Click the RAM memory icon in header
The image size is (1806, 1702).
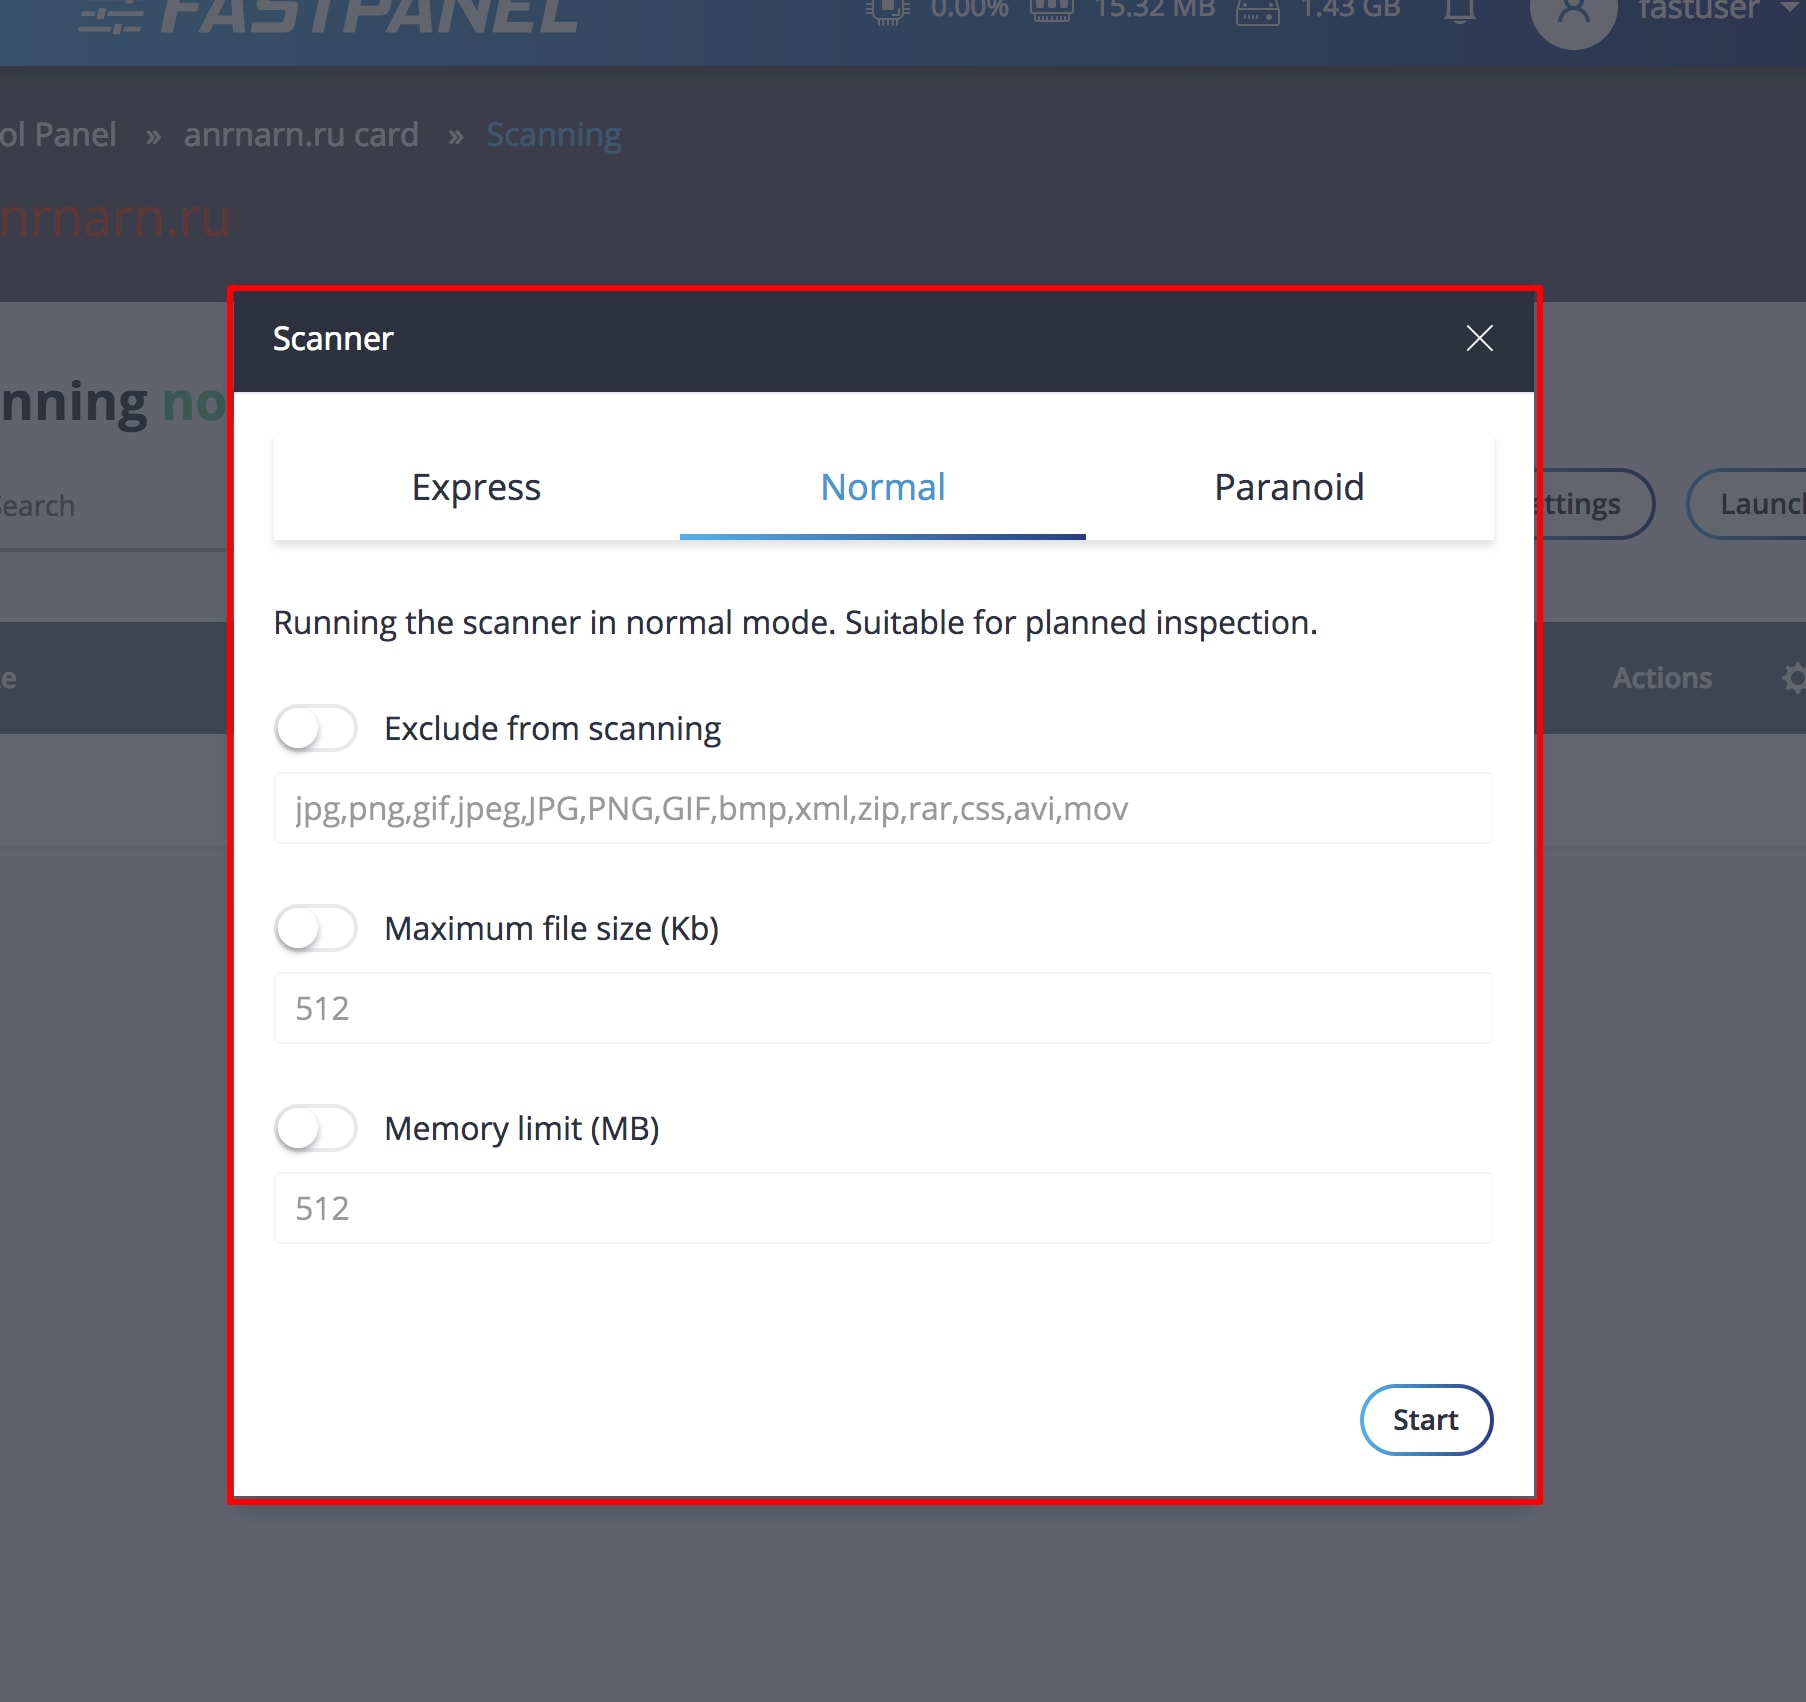1051,10
